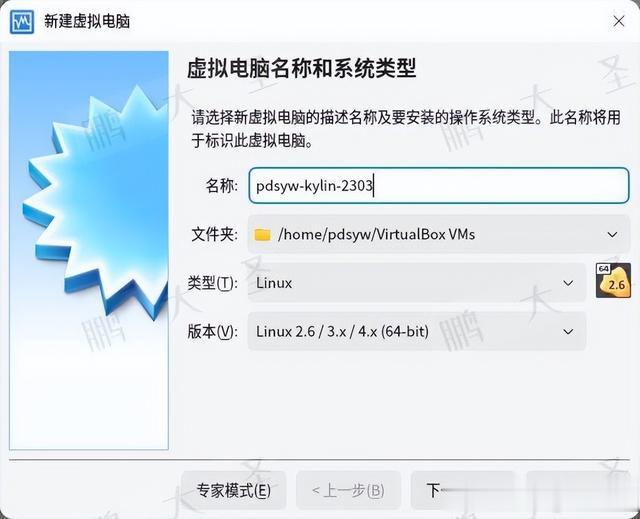Click the Linux 2.6 64-bit OS badge icon
Viewport: 640px width, 519px height.
coord(613,281)
